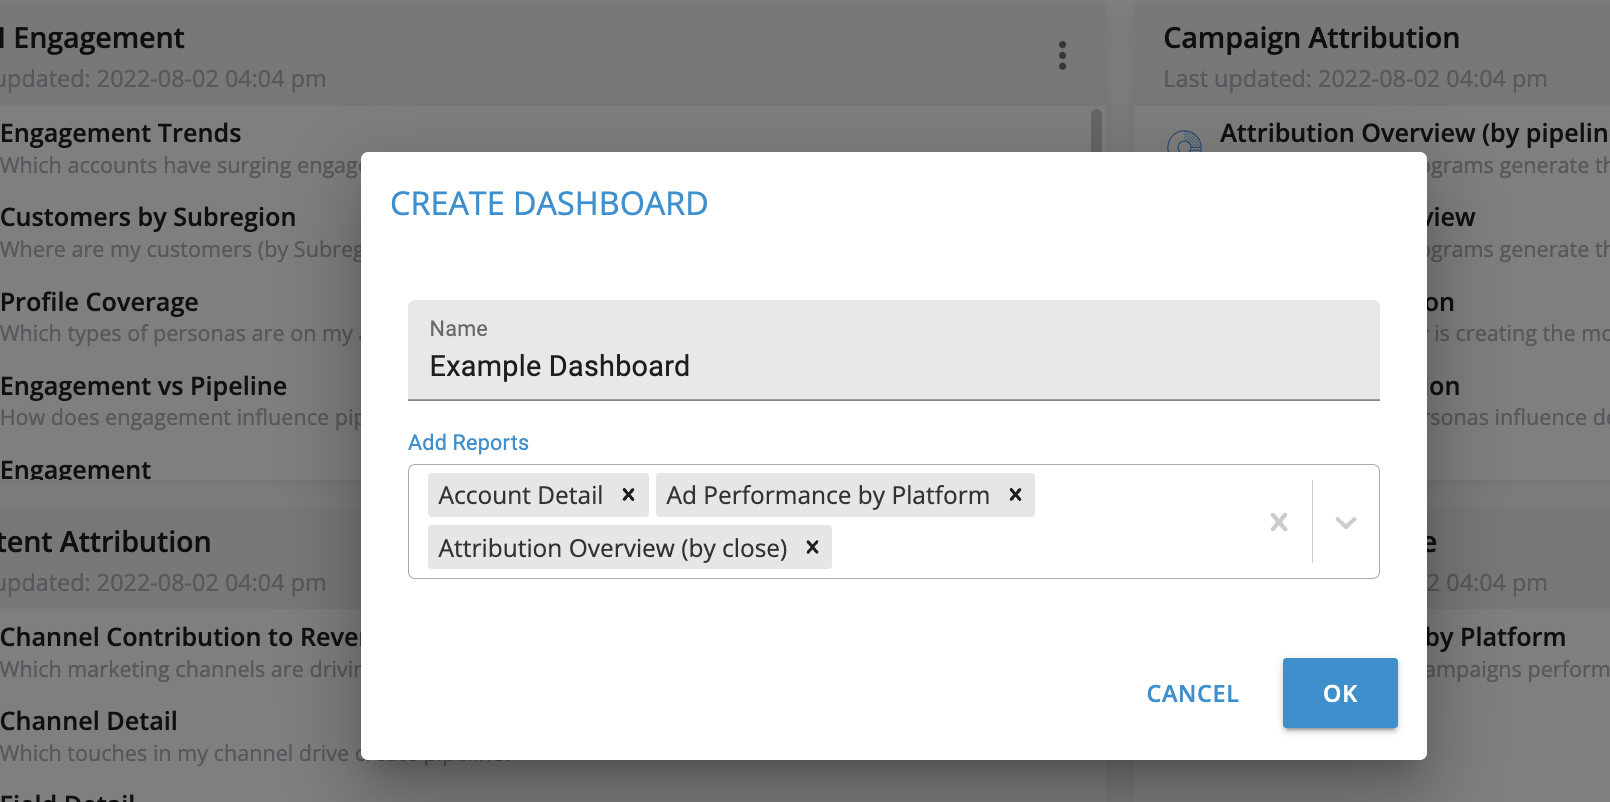The image size is (1610, 802).
Task: Open the Profile Coverage report
Action: coord(99,302)
